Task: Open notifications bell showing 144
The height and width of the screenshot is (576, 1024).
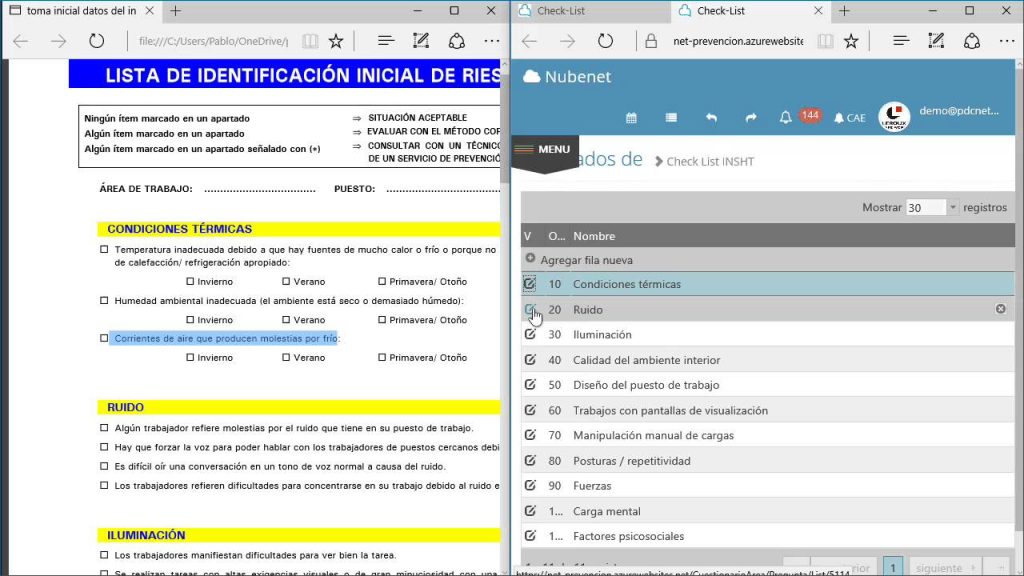Action: coord(786,118)
